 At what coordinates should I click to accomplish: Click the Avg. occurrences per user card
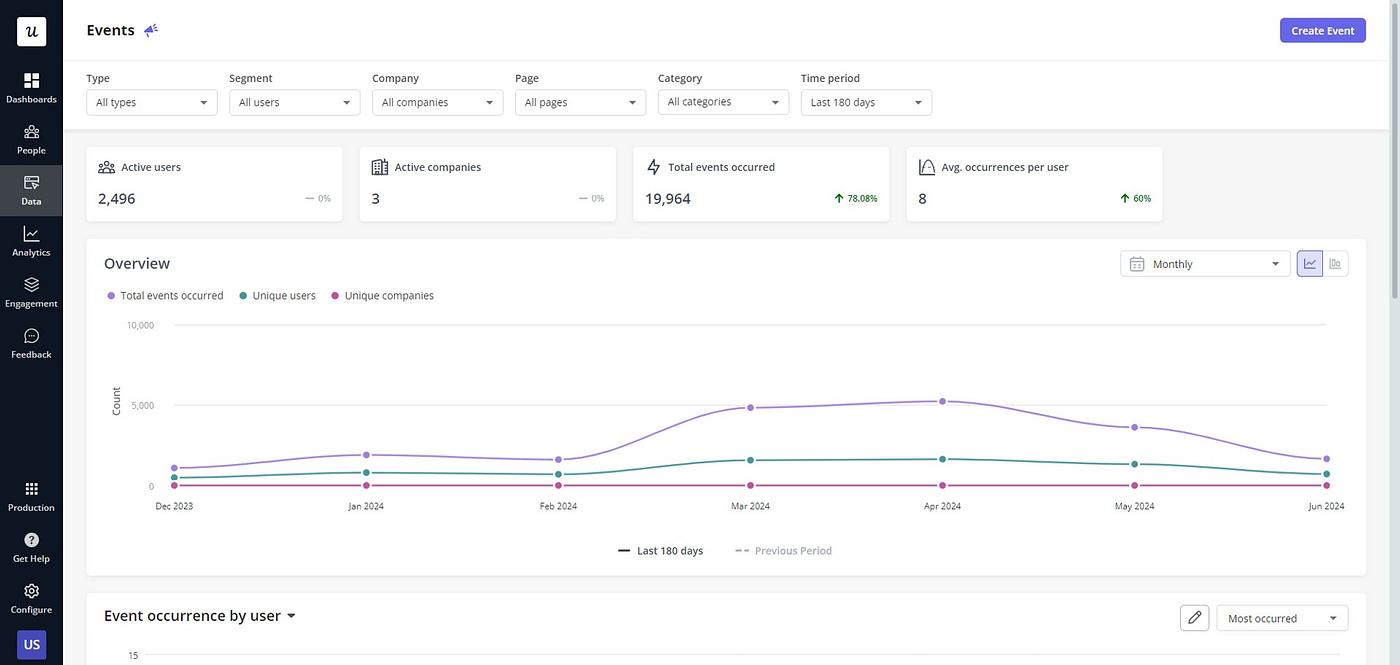click(x=1034, y=184)
